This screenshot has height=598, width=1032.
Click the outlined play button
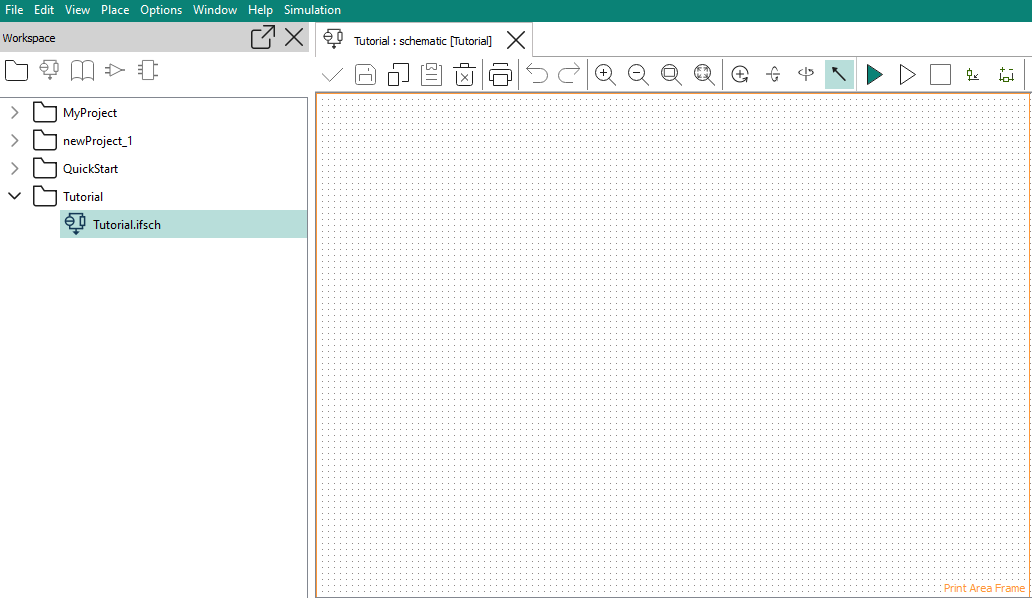[x=908, y=74]
